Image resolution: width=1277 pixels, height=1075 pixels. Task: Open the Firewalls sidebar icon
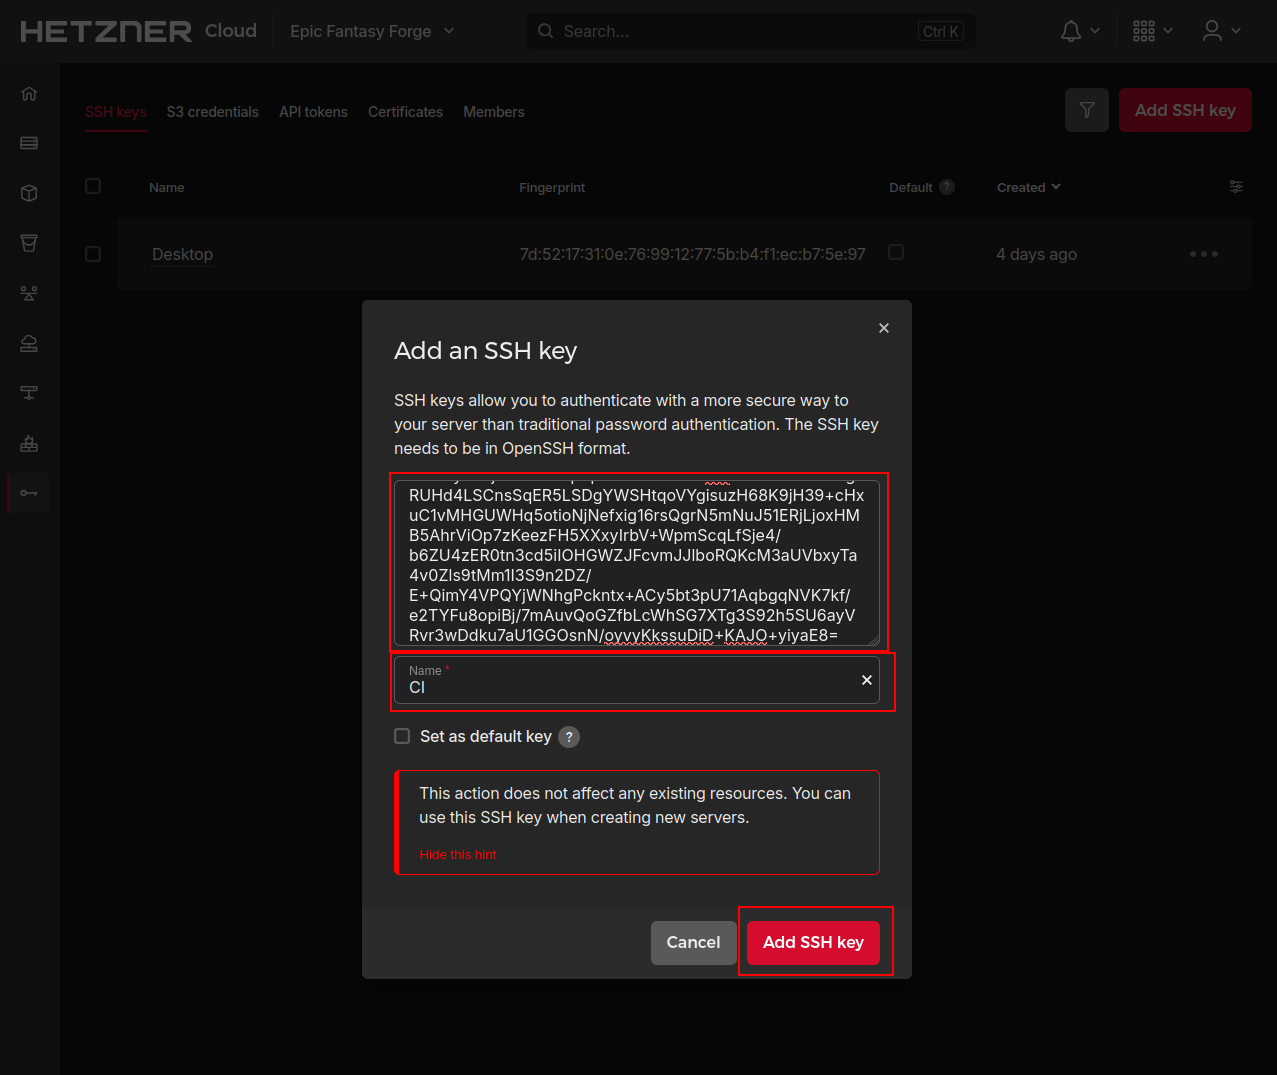pos(29,443)
